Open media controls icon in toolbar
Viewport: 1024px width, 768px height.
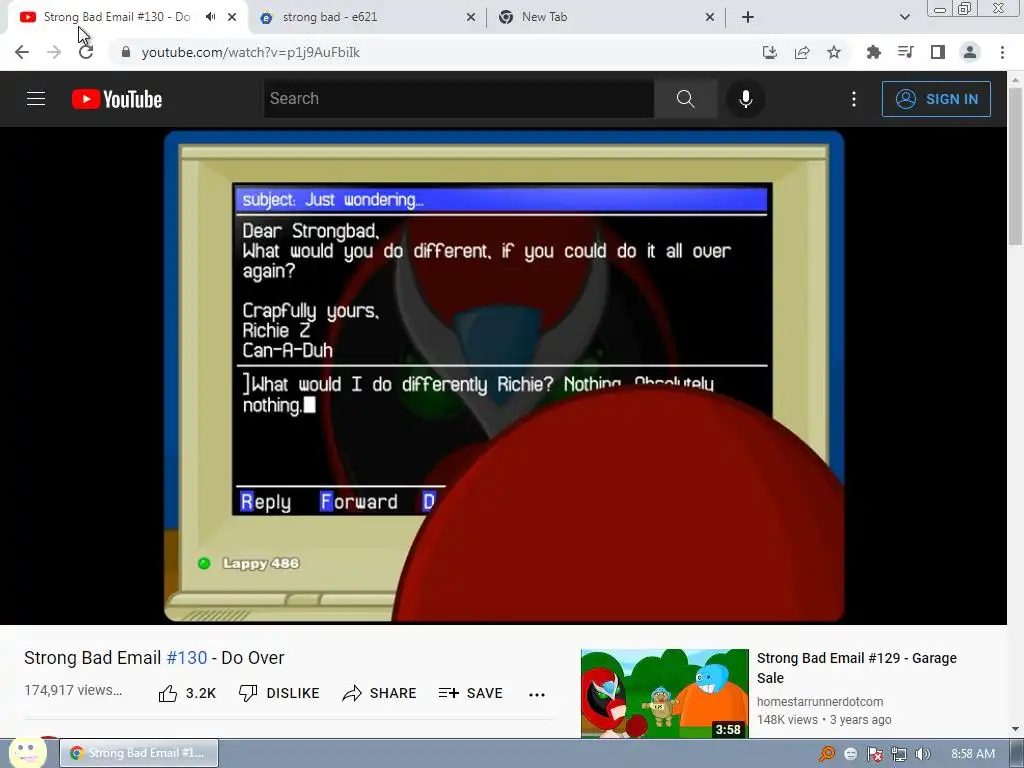(905, 52)
